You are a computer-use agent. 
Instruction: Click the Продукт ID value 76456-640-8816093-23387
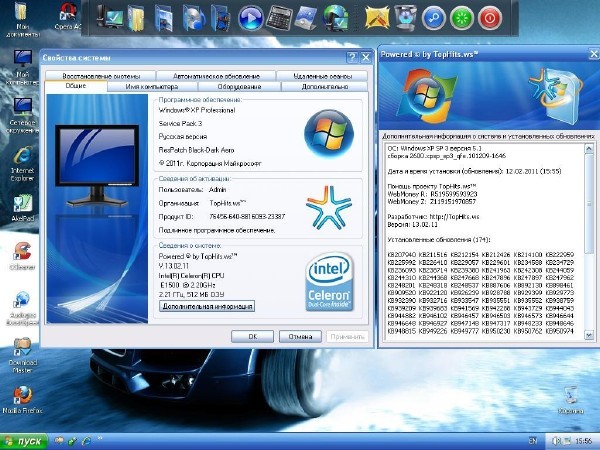247,217
